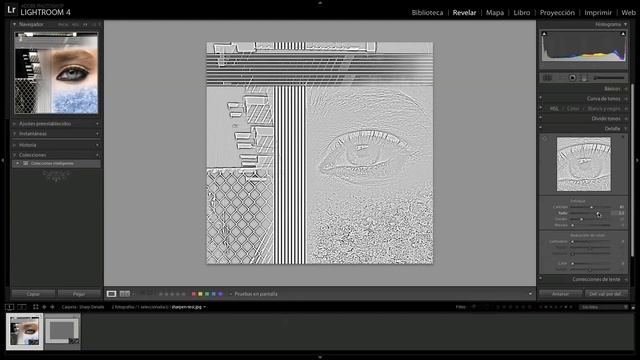
Task: Select second window display icon
Action: point(22,307)
